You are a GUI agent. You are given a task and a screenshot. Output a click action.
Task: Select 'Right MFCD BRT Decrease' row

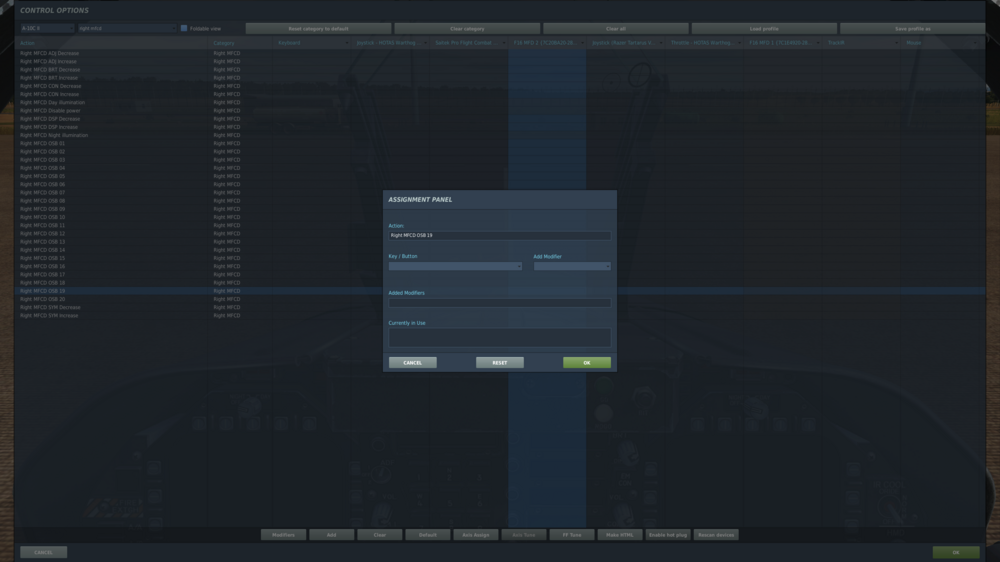pos(500,70)
